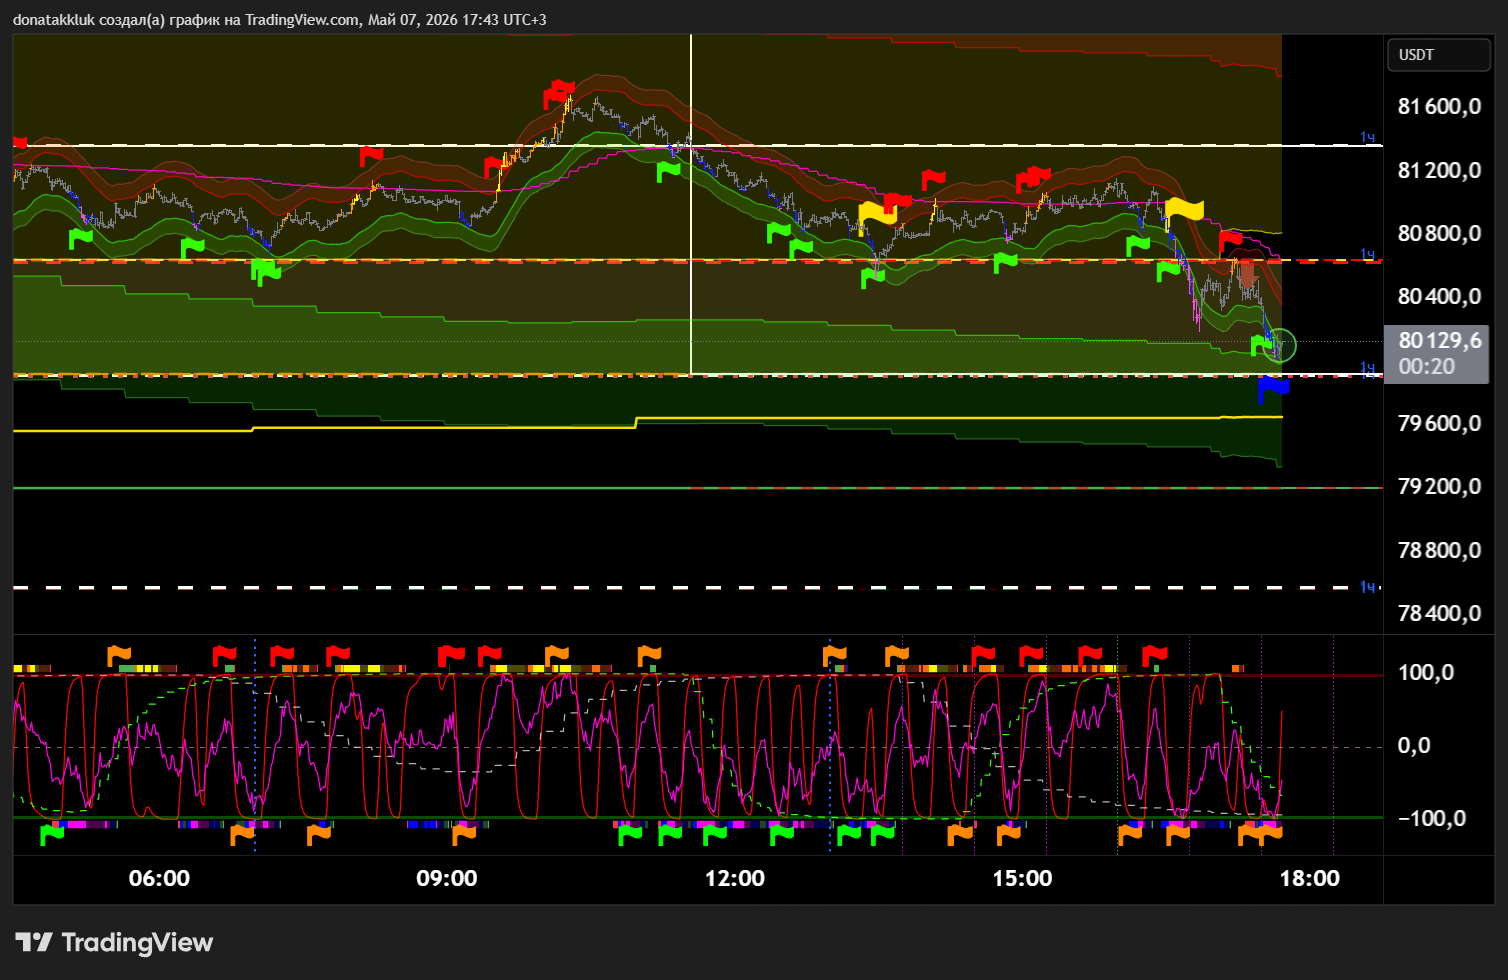Select the double red flags at price peak
1508x980 pixels.
(x=559, y=94)
